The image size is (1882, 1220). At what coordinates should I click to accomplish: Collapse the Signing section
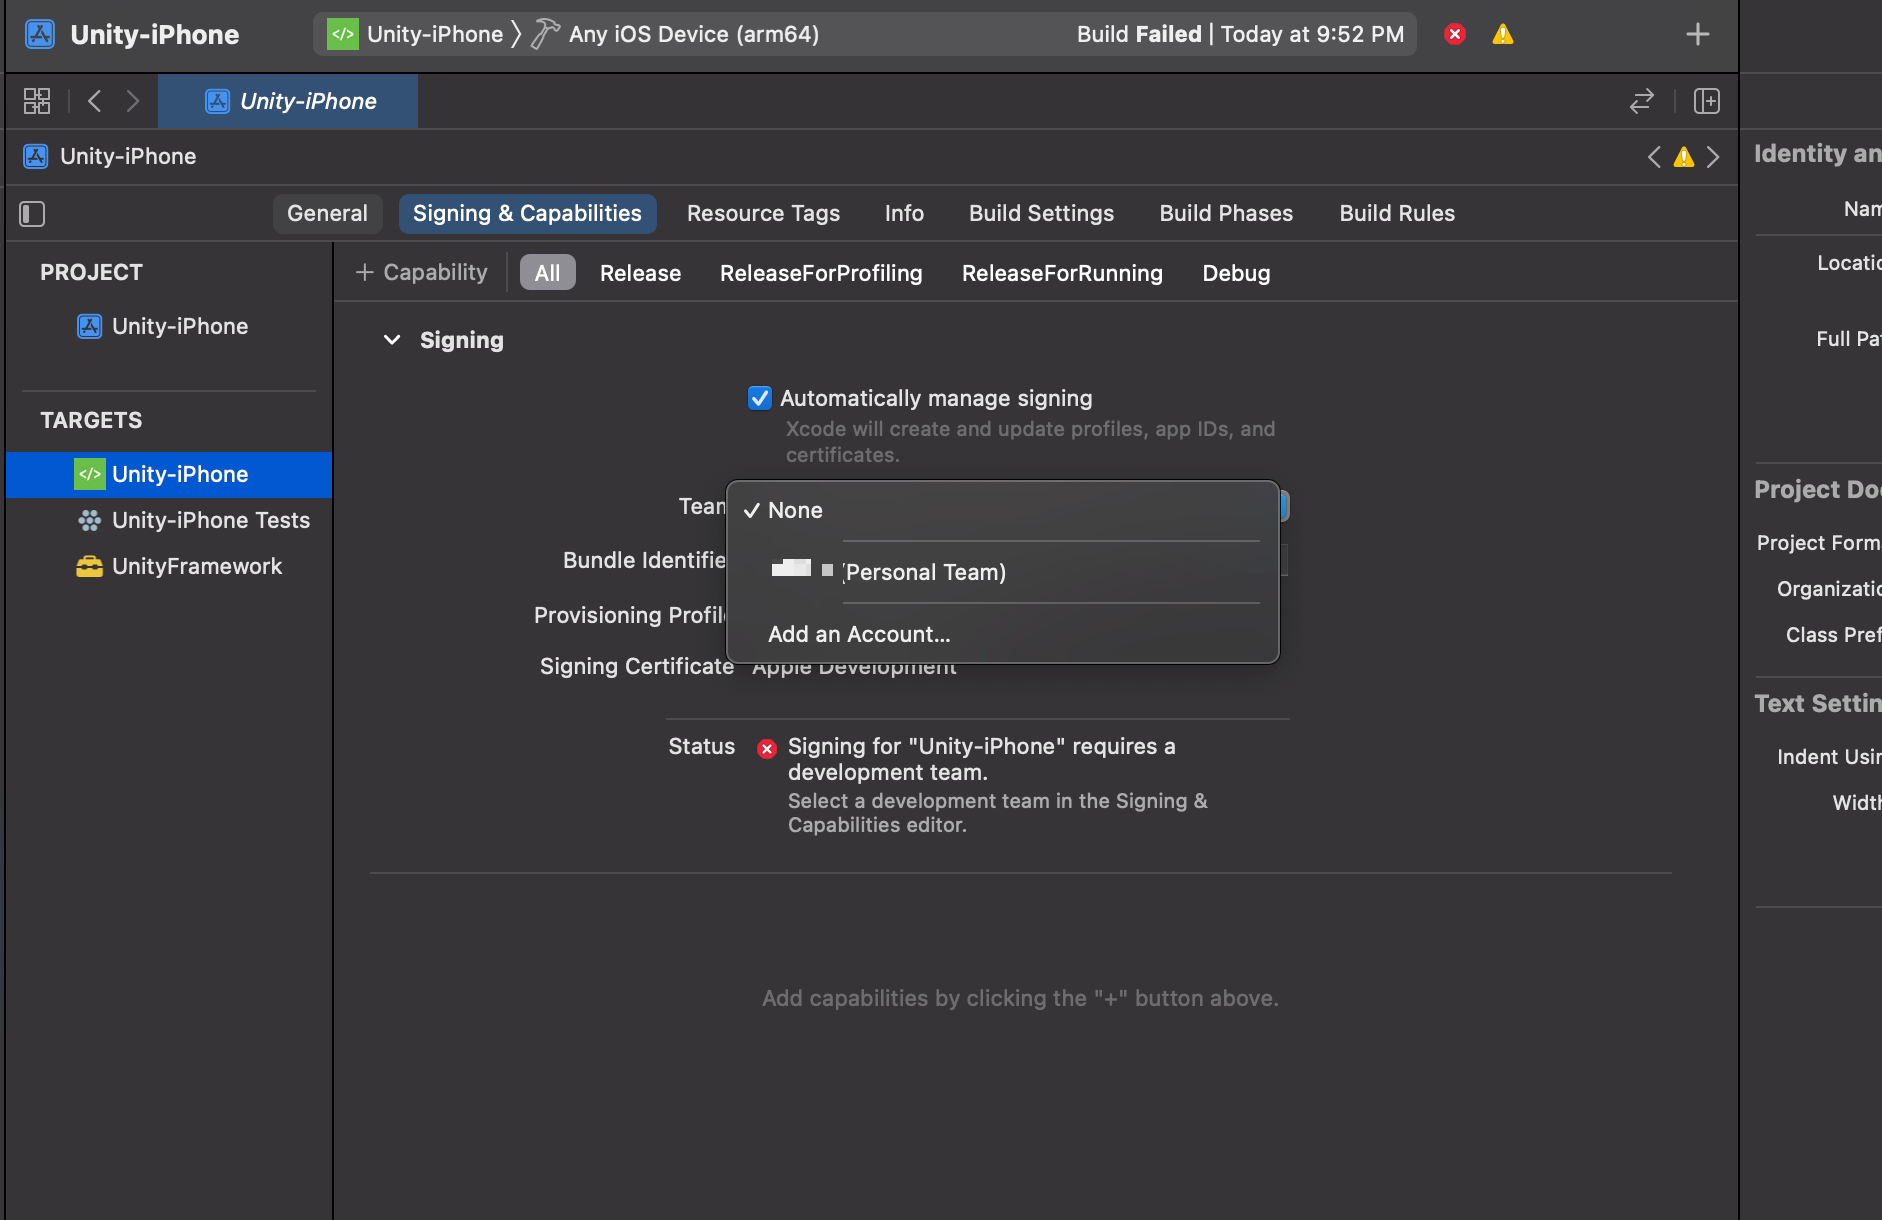pyautogui.click(x=392, y=340)
